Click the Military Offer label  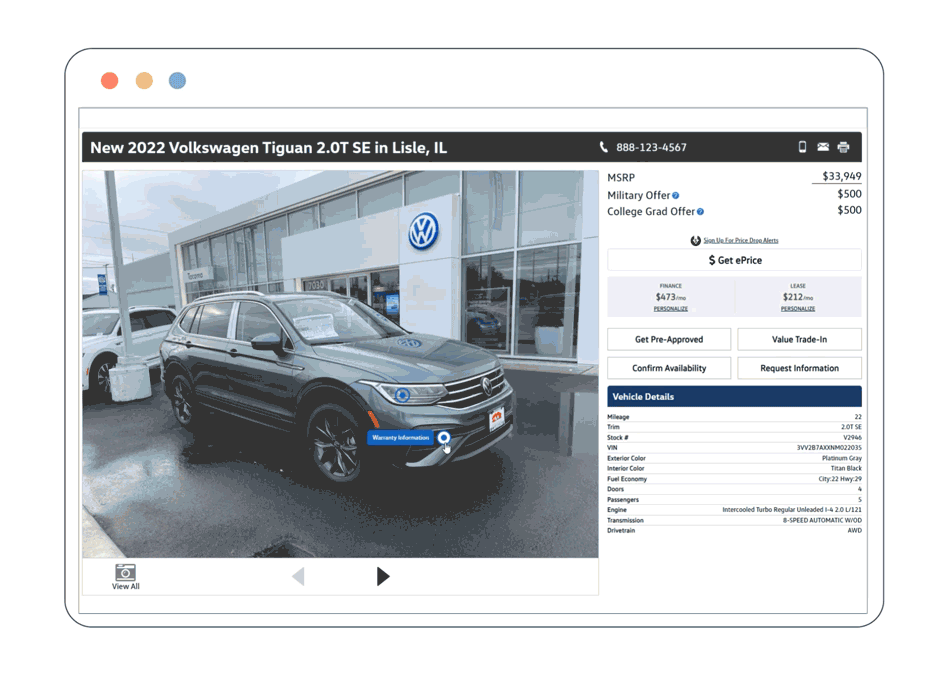(638, 195)
